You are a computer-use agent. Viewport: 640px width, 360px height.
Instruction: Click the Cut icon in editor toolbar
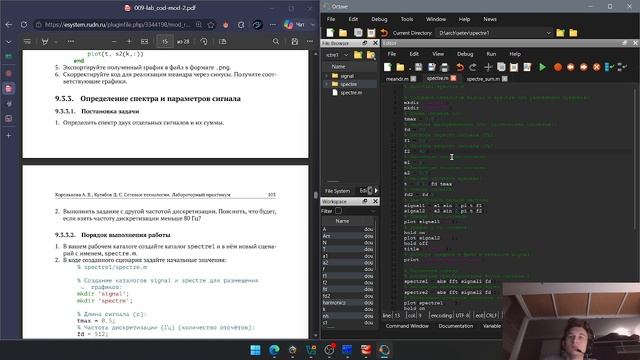pyautogui.click(x=488, y=67)
